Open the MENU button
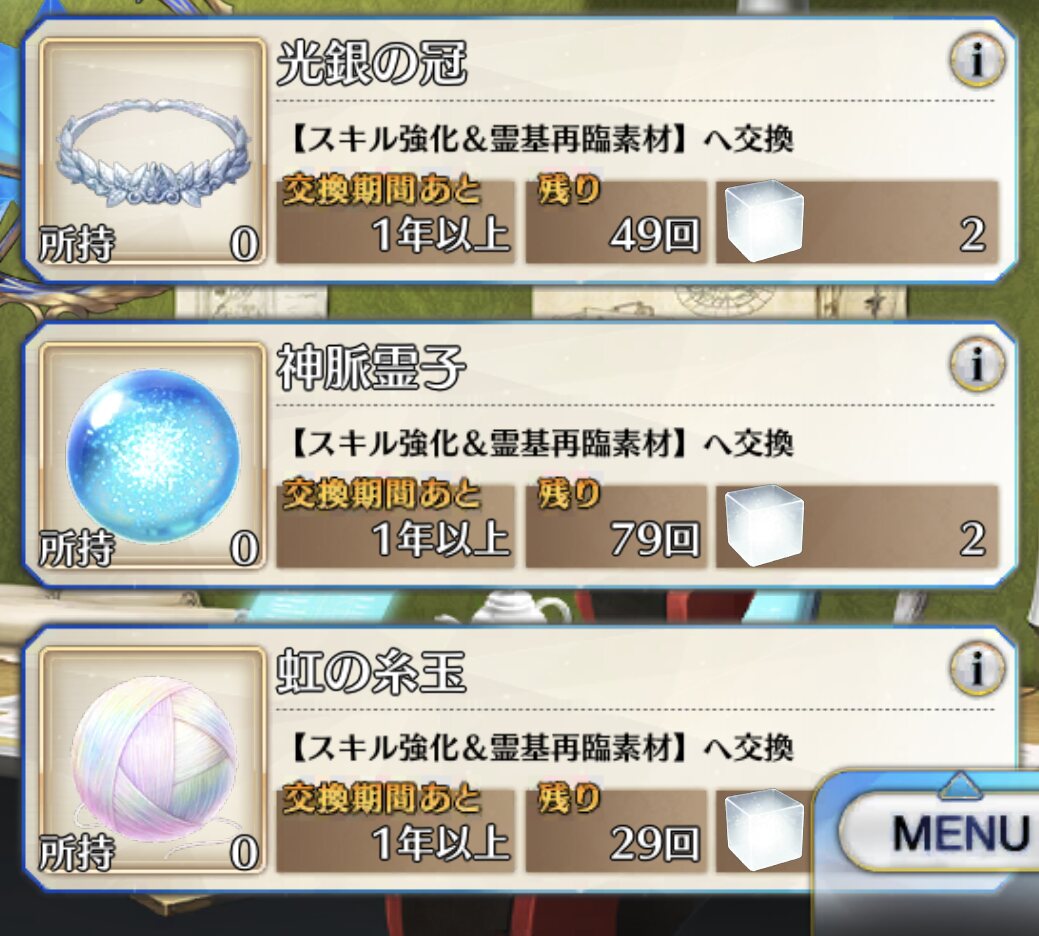Viewport: 1039px width, 936px height. click(941, 833)
